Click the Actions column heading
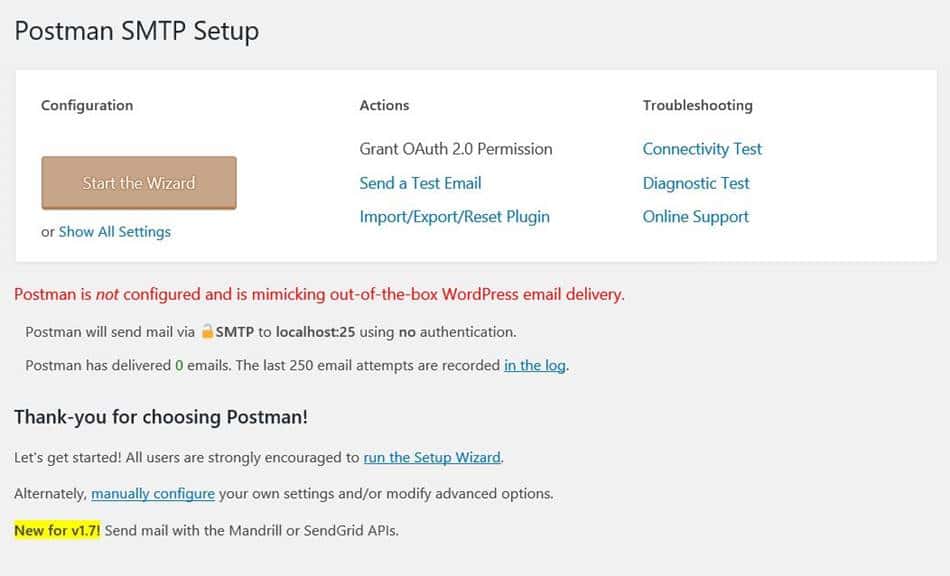This screenshot has width=950, height=576. tap(384, 105)
